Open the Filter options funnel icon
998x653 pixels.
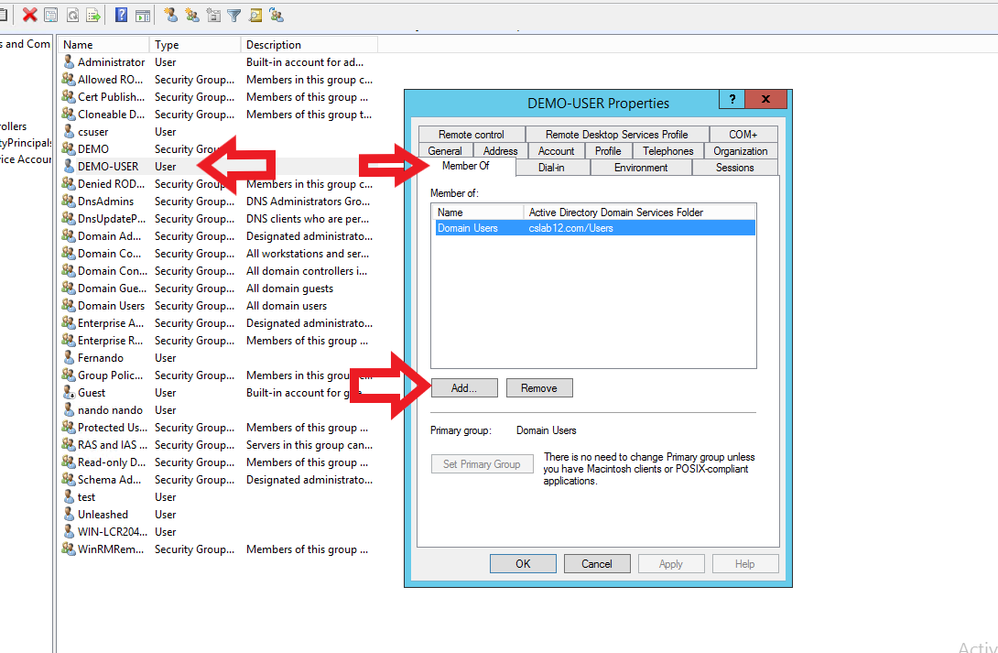pyautogui.click(x=234, y=15)
